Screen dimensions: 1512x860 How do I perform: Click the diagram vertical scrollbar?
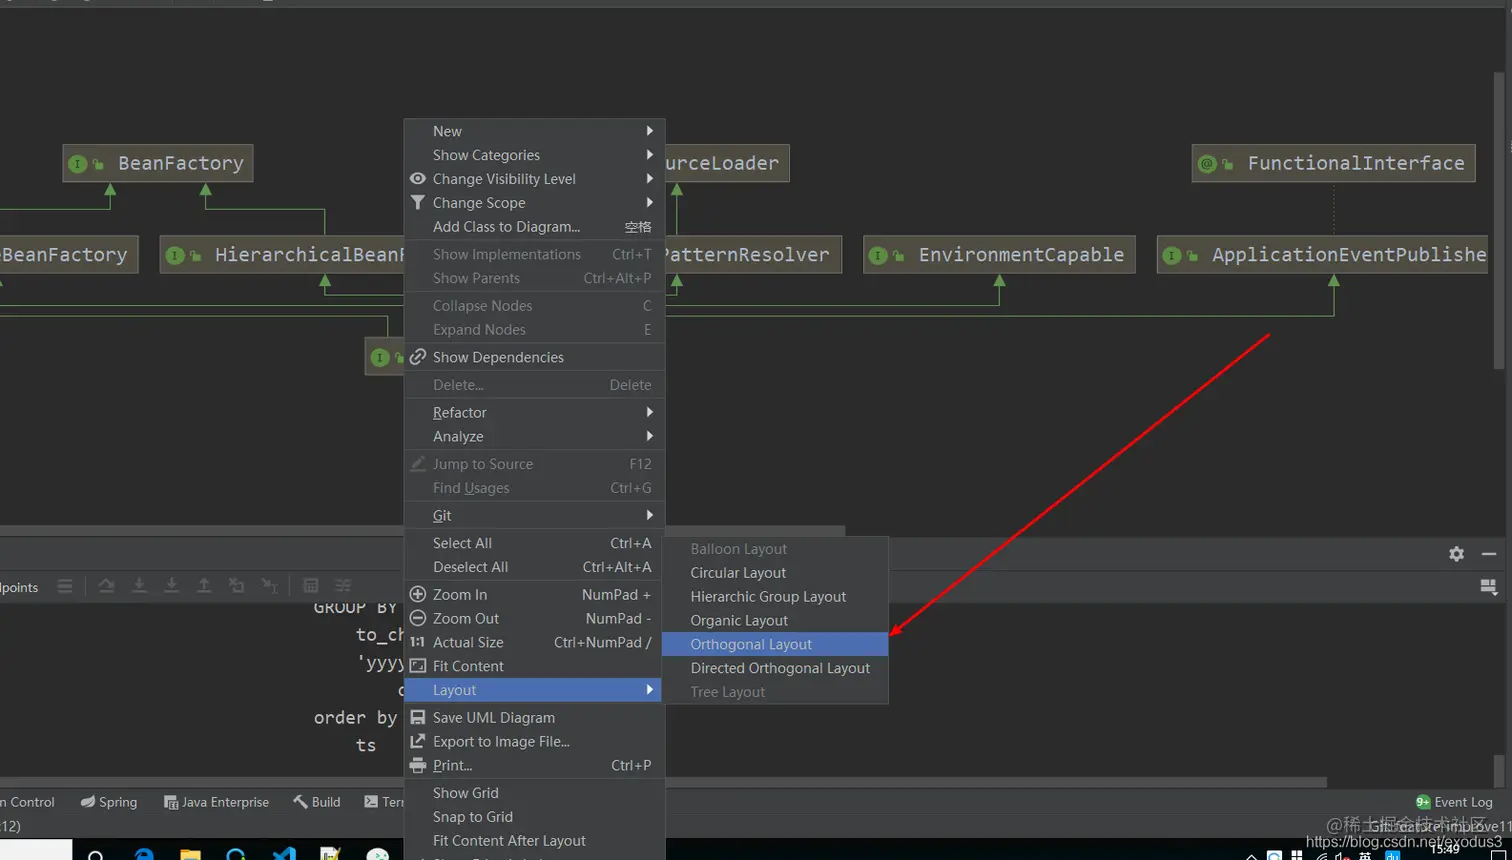point(1499,220)
